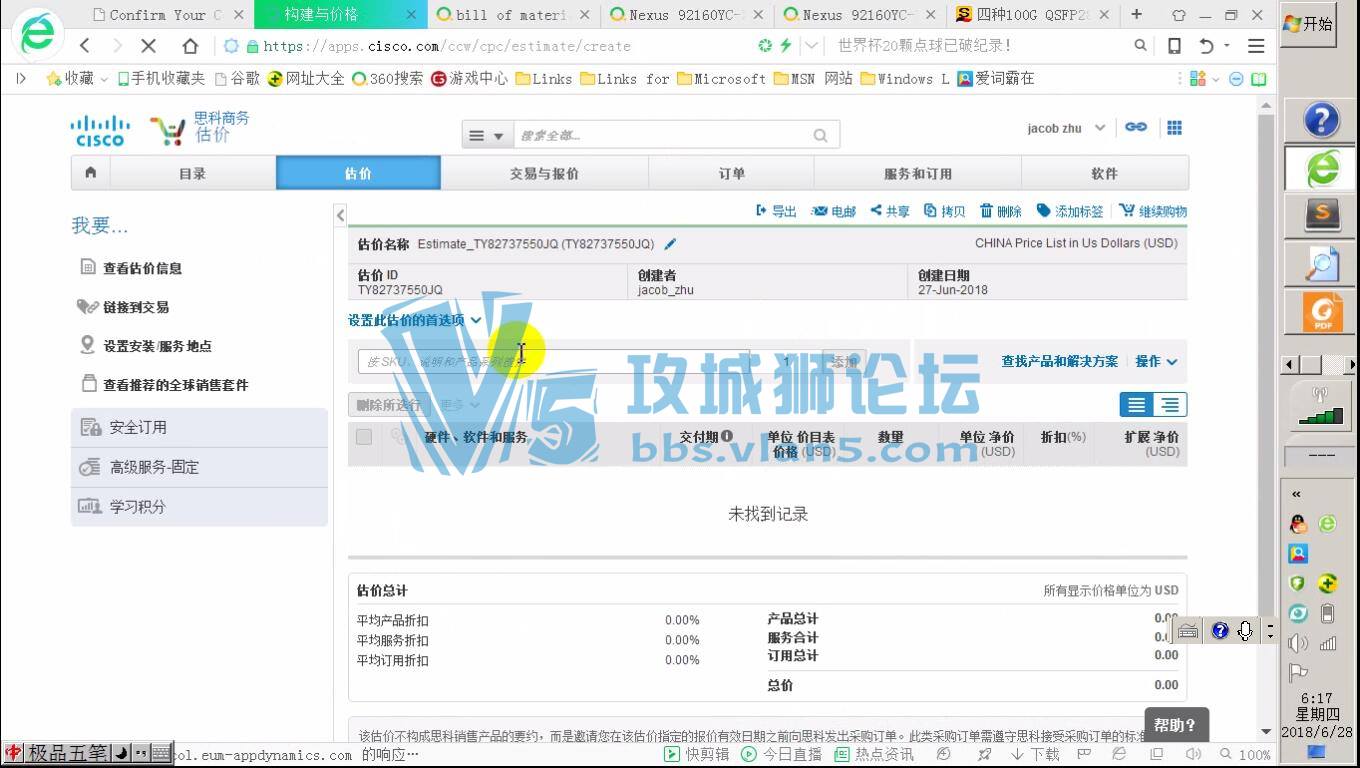1360x768 pixels.
Task: Click the address bar search magnifier icon
Action: pyautogui.click(x=1141, y=46)
